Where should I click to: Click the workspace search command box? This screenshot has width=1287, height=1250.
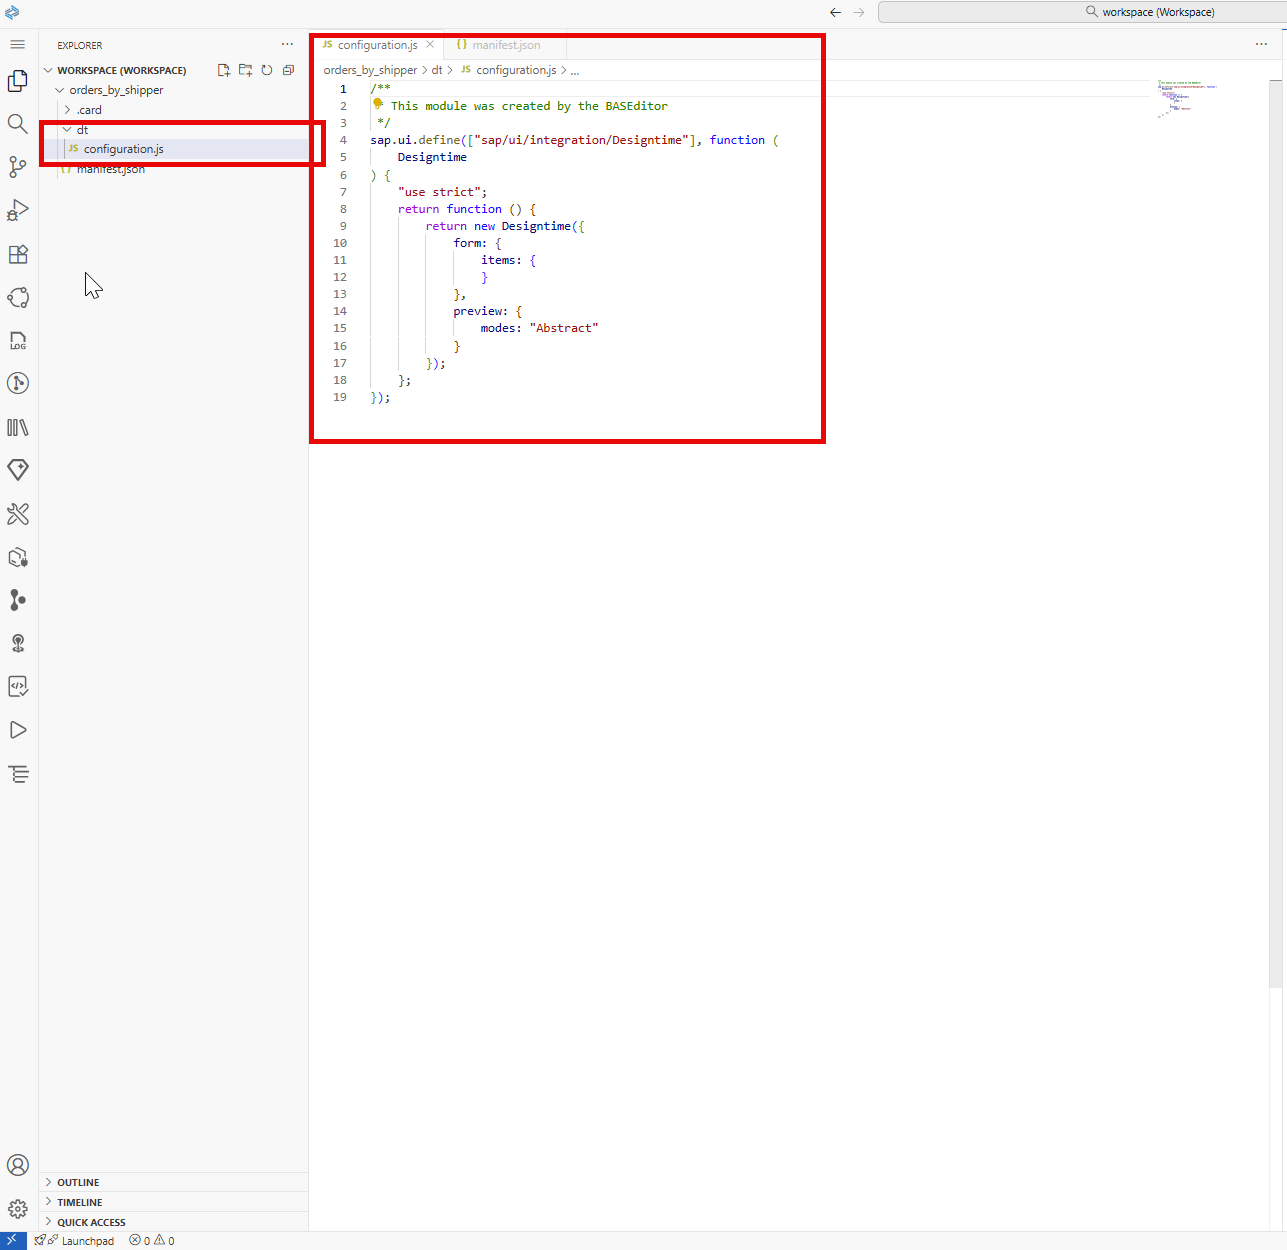[1082, 12]
